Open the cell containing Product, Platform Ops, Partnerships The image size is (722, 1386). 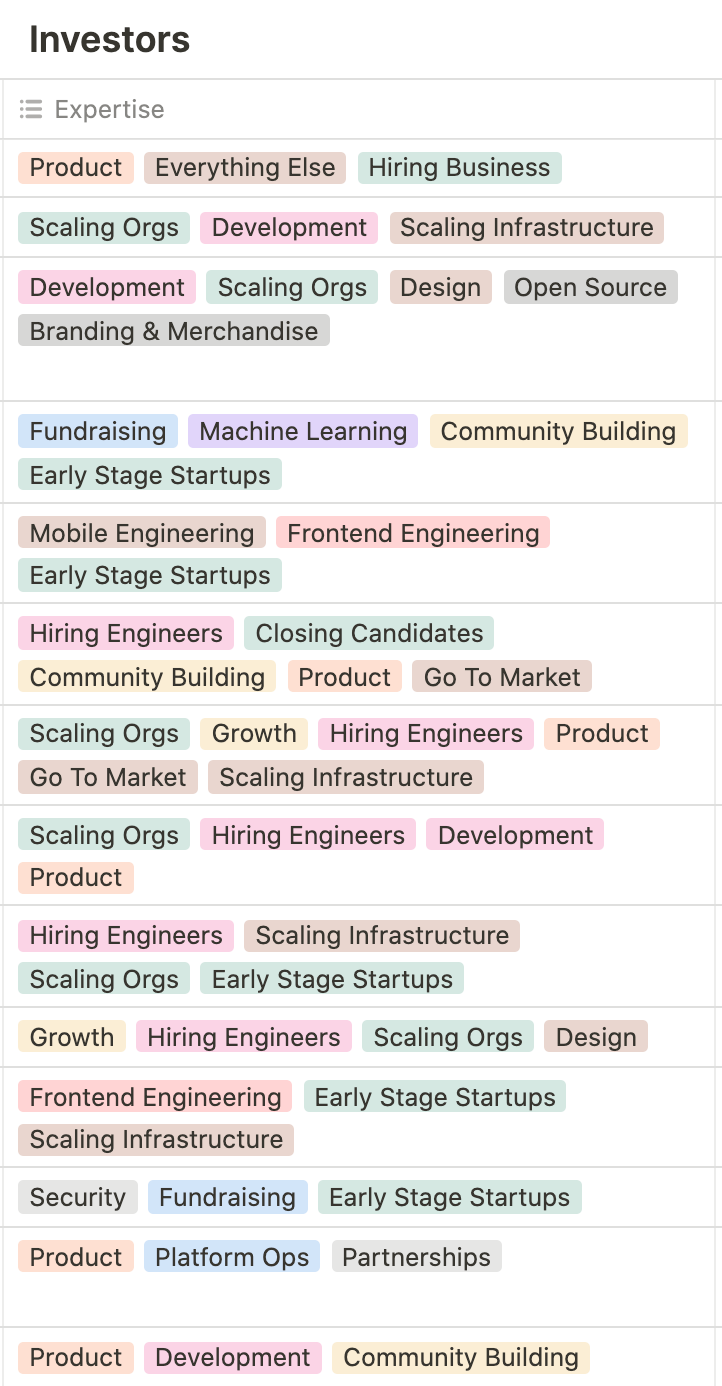[x=358, y=1278]
